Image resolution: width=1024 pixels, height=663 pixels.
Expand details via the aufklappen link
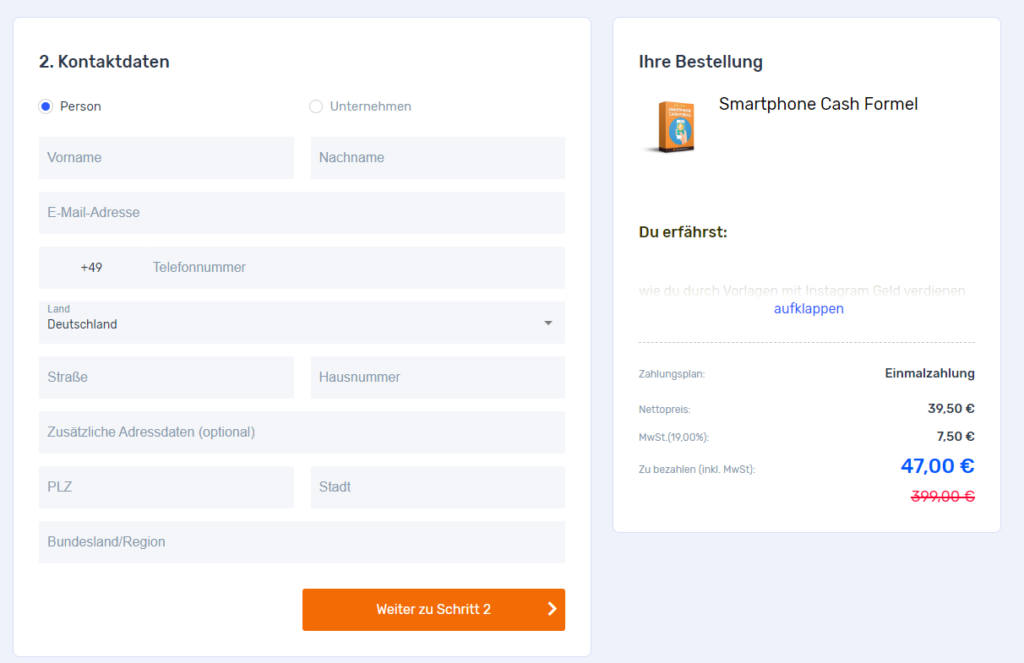[808, 308]
